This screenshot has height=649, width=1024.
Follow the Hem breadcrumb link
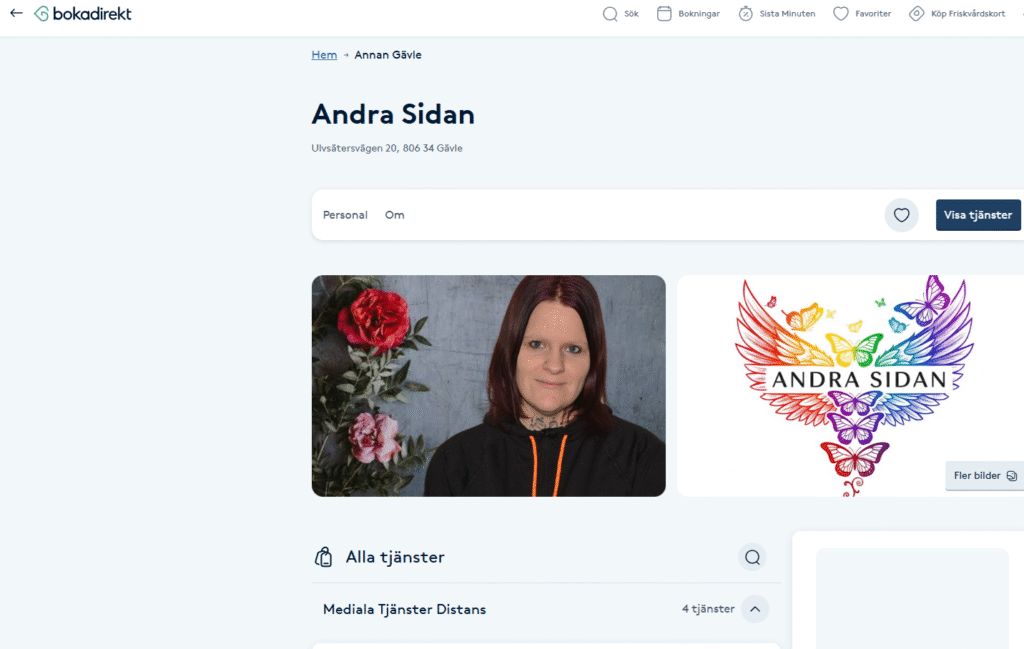tap(324, 55)
